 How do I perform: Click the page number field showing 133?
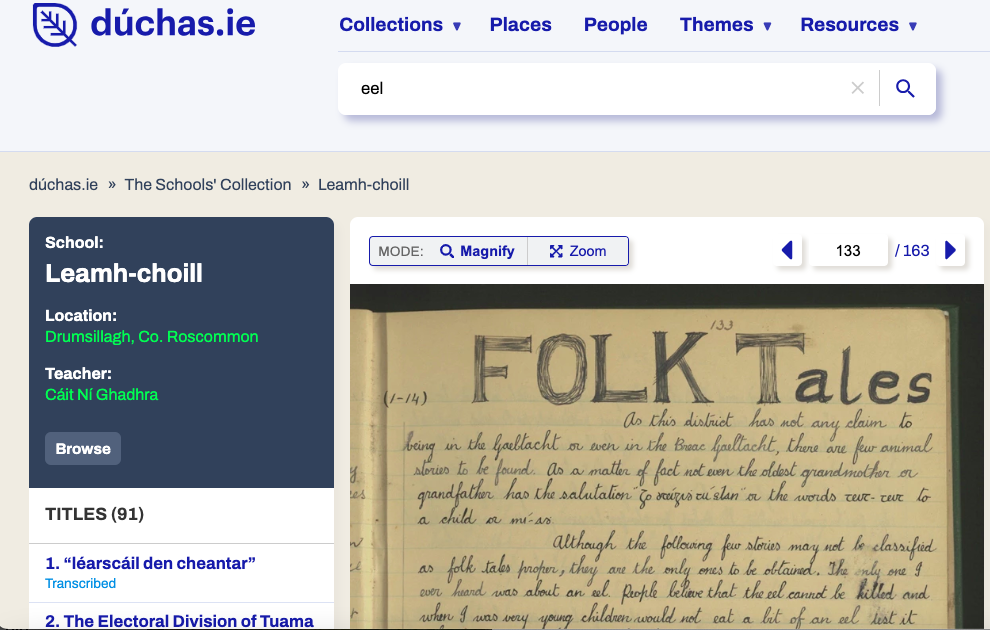[x=848, y=251]
